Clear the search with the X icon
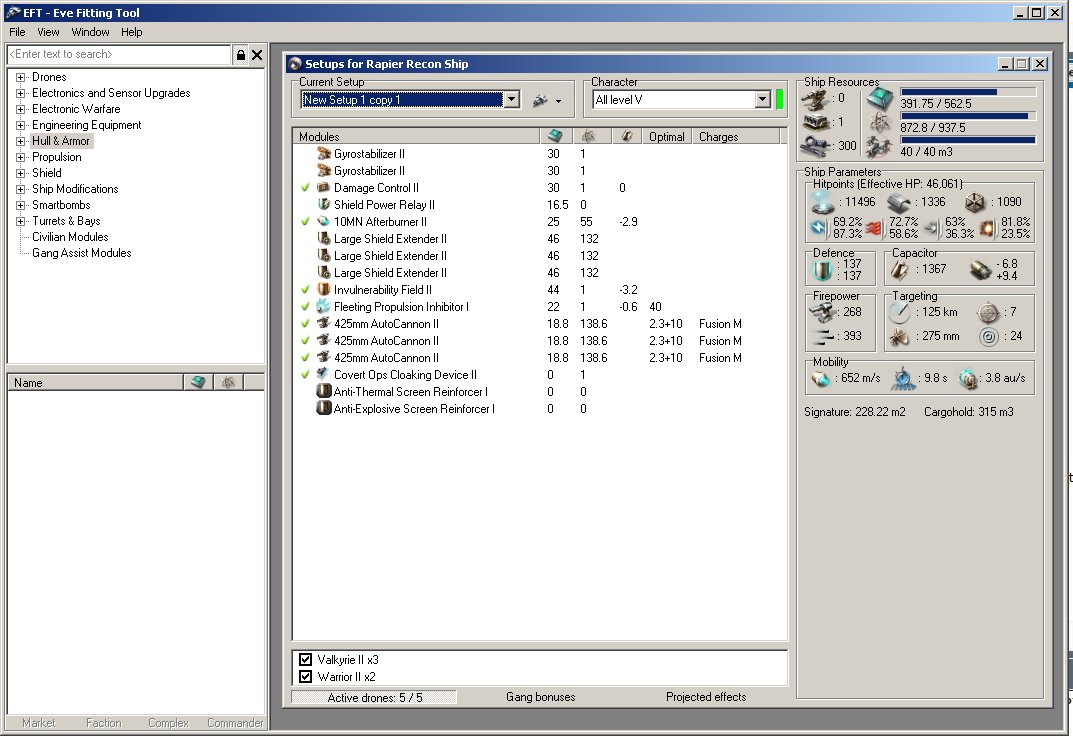1073x743 pixels. tap(257, 55)
